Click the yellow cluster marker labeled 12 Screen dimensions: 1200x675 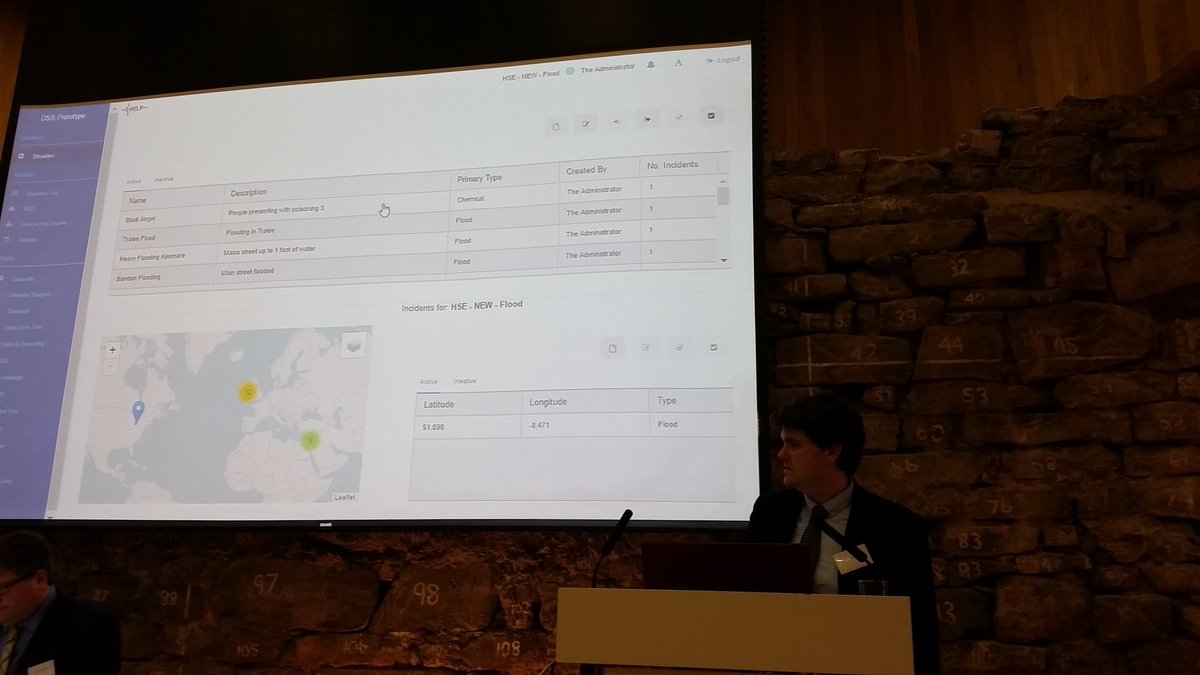tap(247, 393)
